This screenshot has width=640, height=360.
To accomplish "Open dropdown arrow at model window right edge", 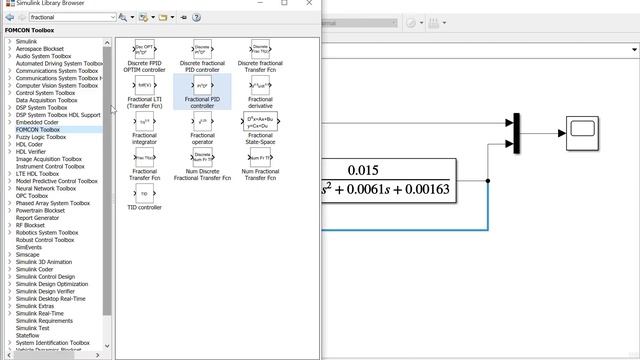I will (x=634, y=50).
